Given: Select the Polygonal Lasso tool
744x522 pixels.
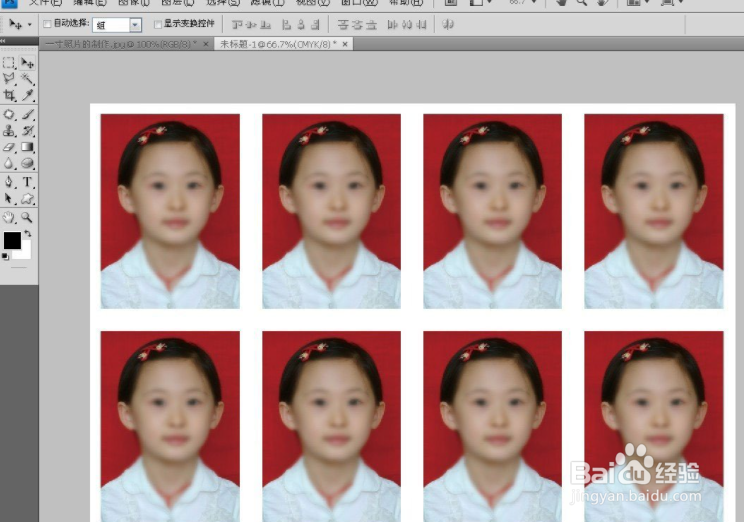Looking at the screenshot, I should (x=9, y=79).
